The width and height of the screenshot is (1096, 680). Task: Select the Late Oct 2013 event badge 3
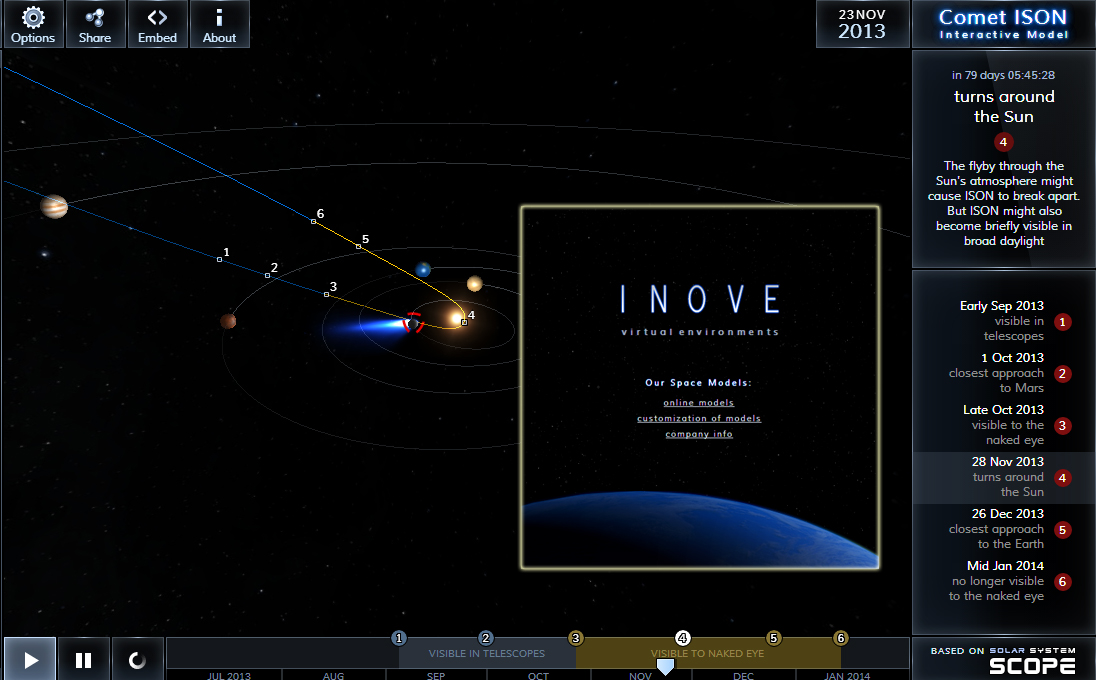pos(1062,426)
